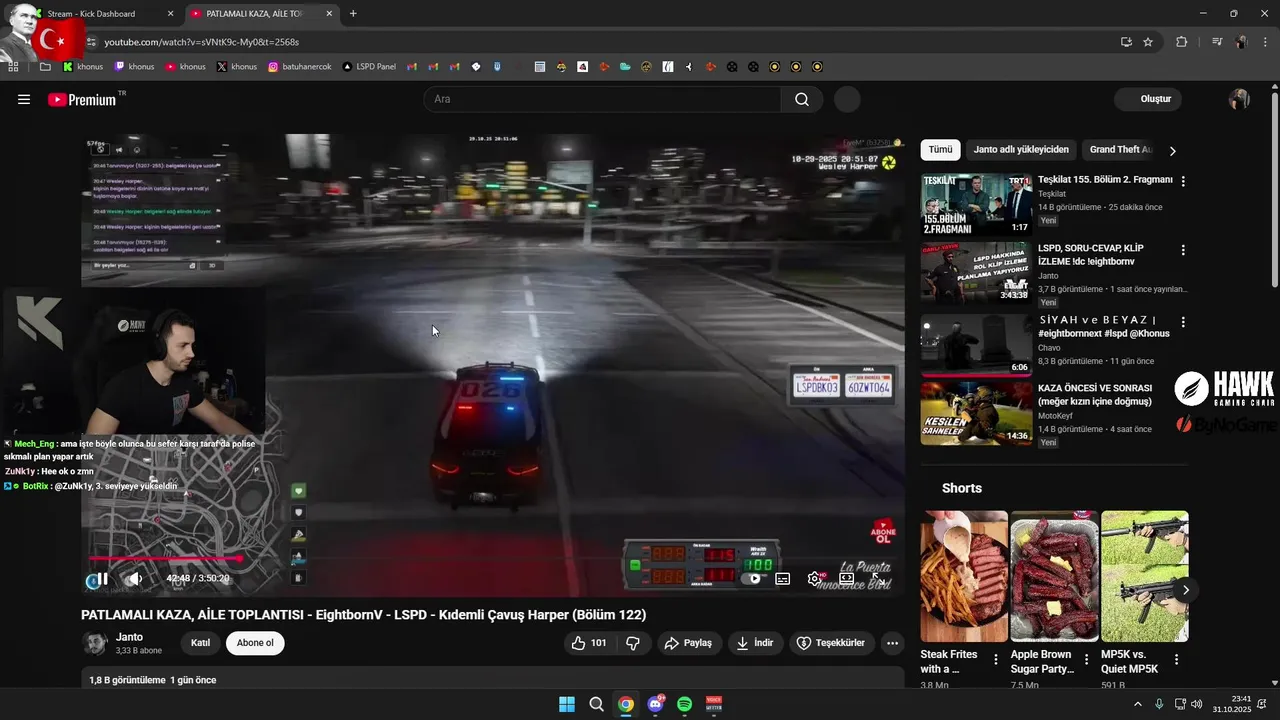Viewport: 1280px width, 720px height.
Task: Open the Steak Frites short
Action: coord(964,576)
